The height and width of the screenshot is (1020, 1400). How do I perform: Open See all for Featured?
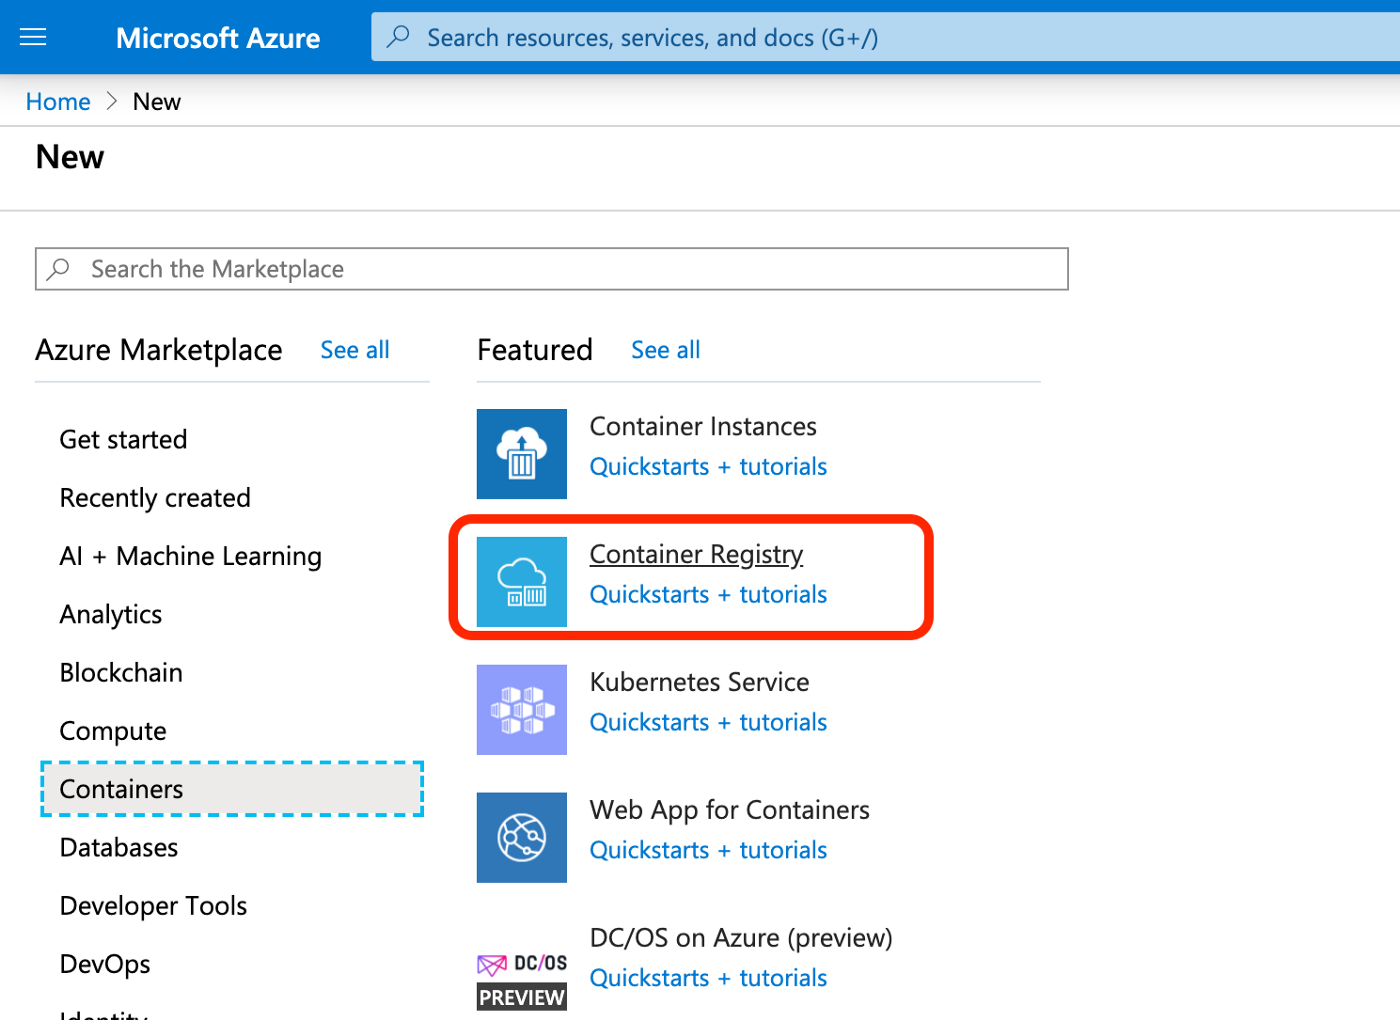coord(666,350)
